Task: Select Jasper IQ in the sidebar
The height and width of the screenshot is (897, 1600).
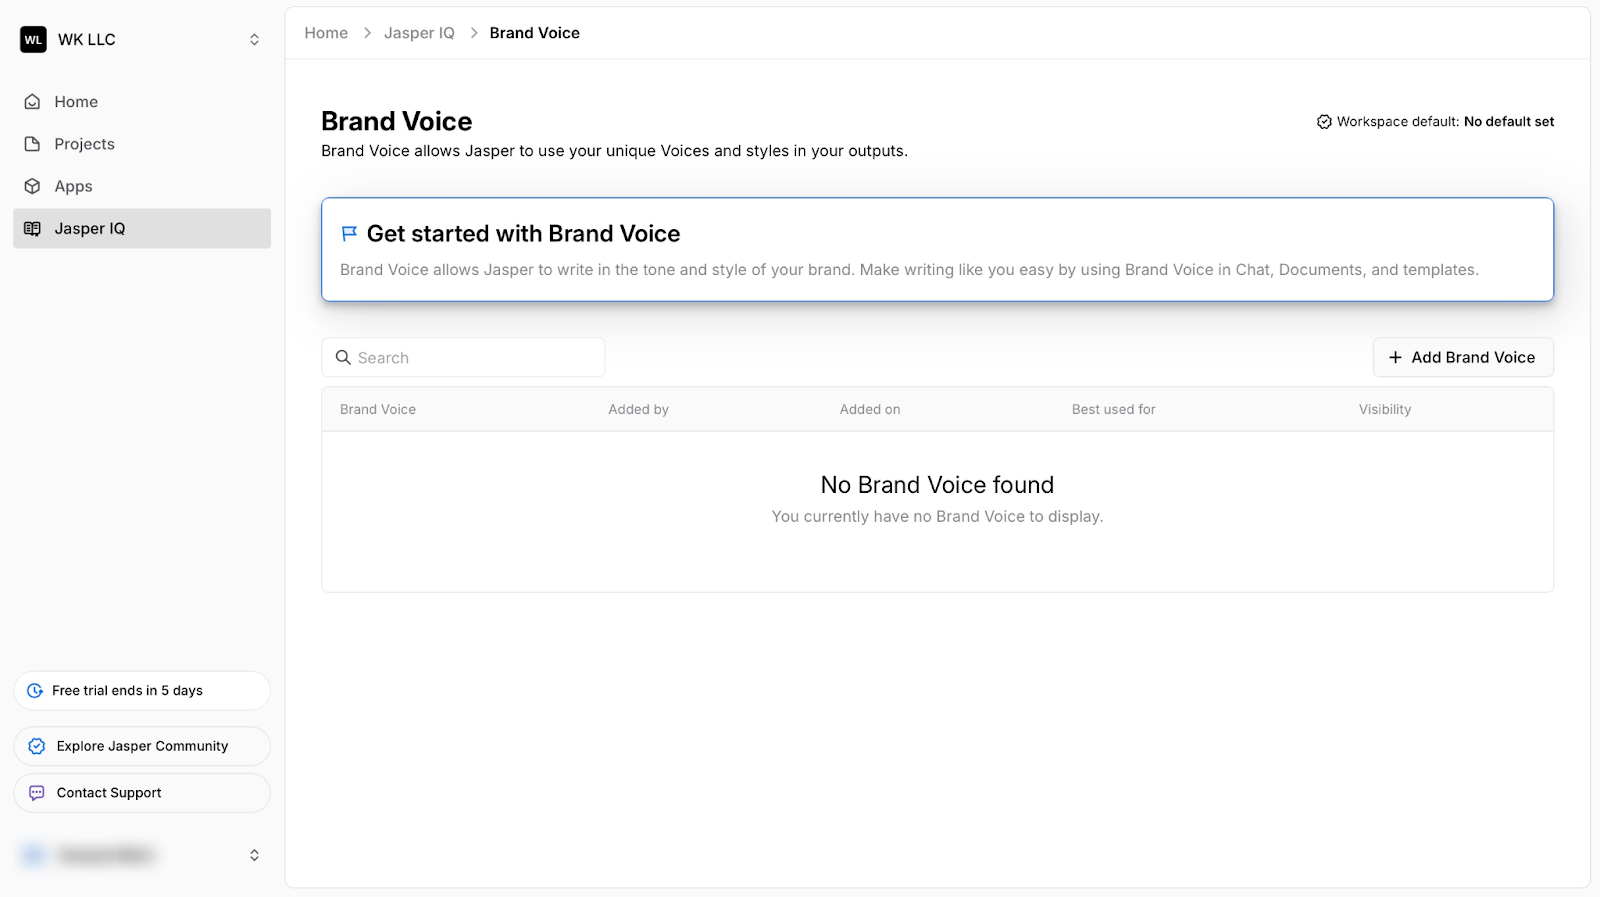Action: (142, 228)
